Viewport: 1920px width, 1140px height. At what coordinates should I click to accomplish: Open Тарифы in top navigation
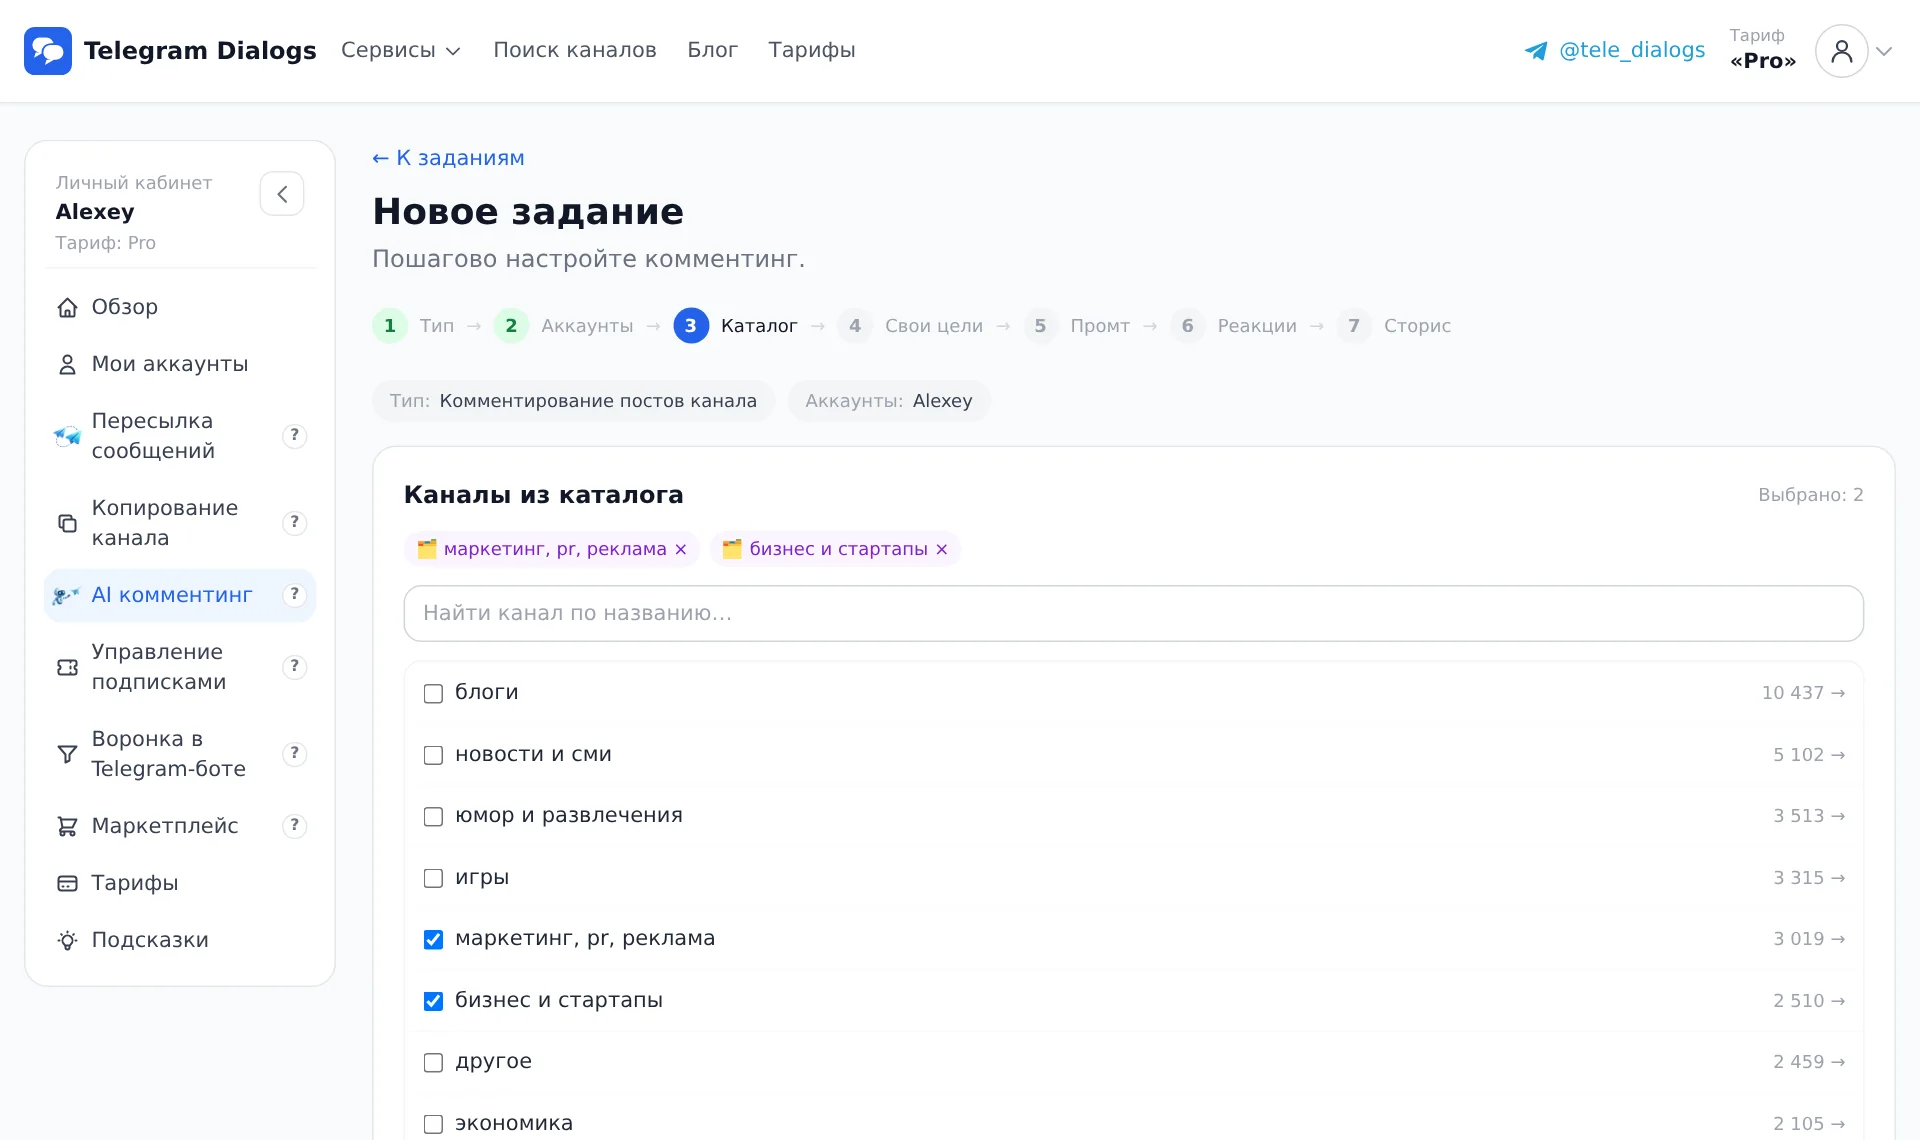[x=812, y=50]
